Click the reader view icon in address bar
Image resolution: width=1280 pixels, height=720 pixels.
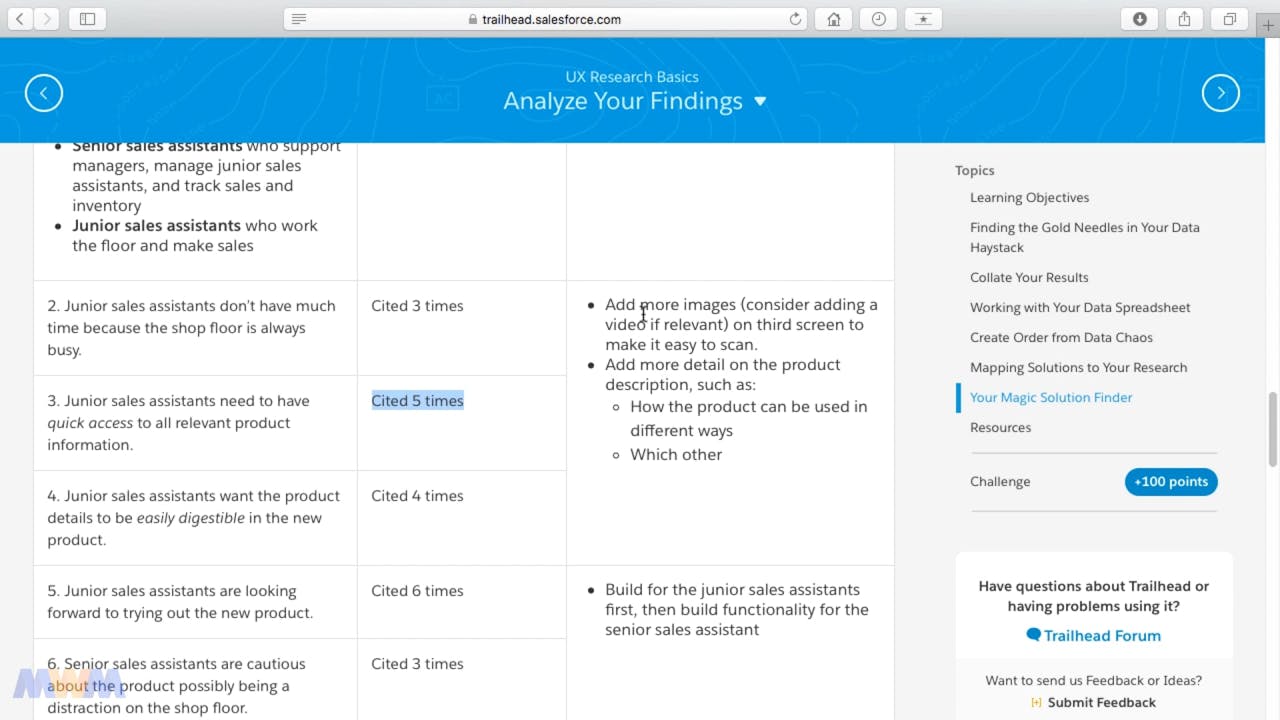pyautogui.click(x=299, y=19)
